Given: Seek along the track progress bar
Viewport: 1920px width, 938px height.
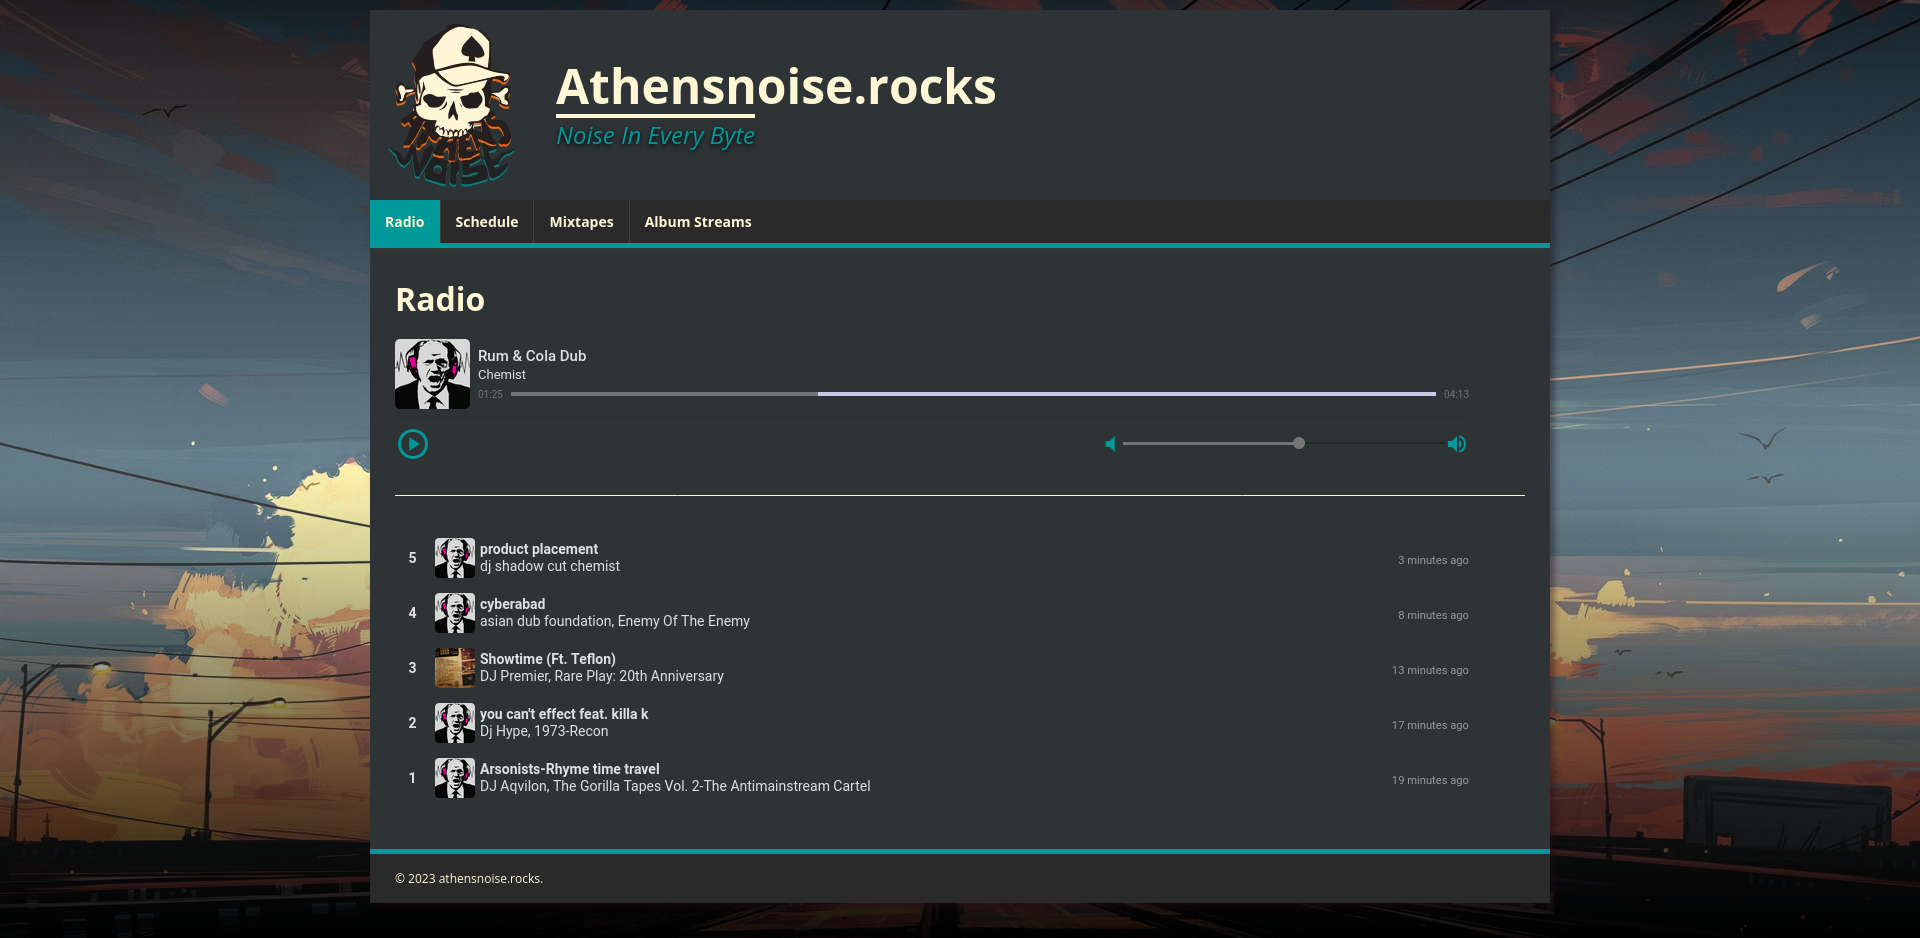Looking at the screenshot, I should pyautogui.click(x=974, y=394).
